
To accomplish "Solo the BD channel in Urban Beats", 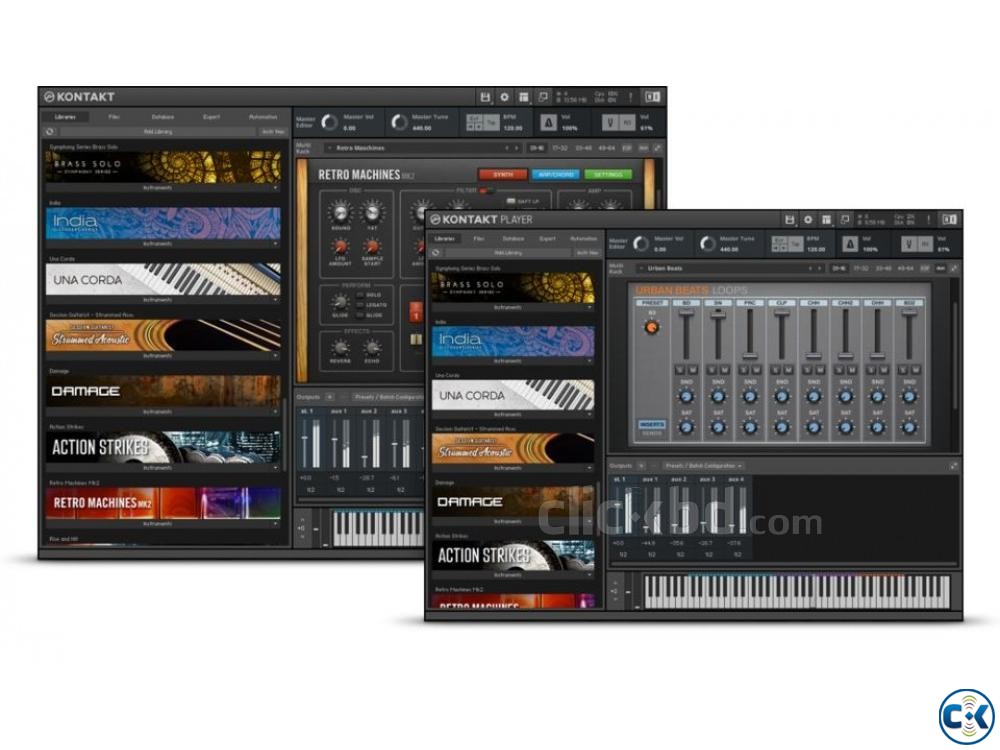I will pyautogui.click(x=680, y=370).
